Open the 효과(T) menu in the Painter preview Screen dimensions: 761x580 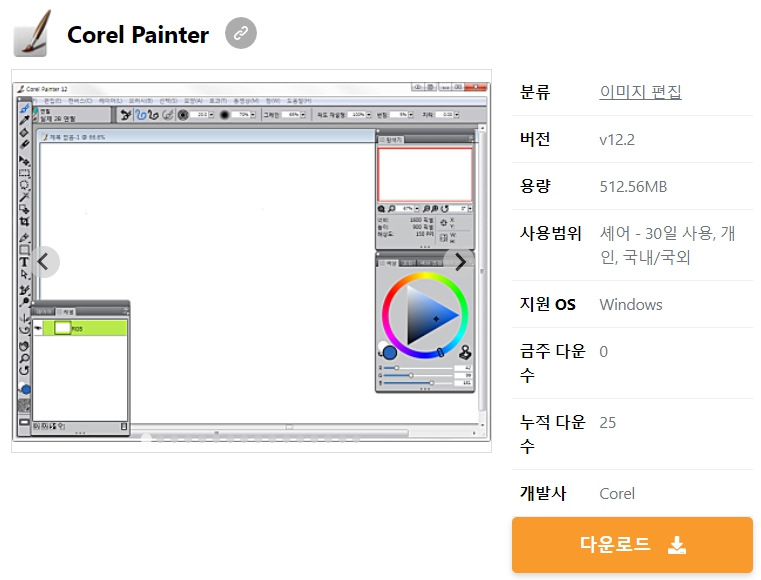click(218, 100)
